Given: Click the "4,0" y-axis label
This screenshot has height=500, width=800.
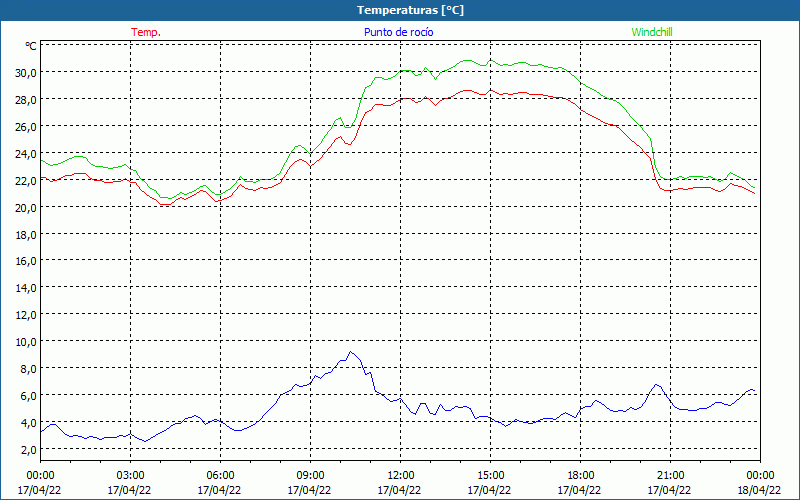Looking at the screenshot, I should click(x=28, y=423).
